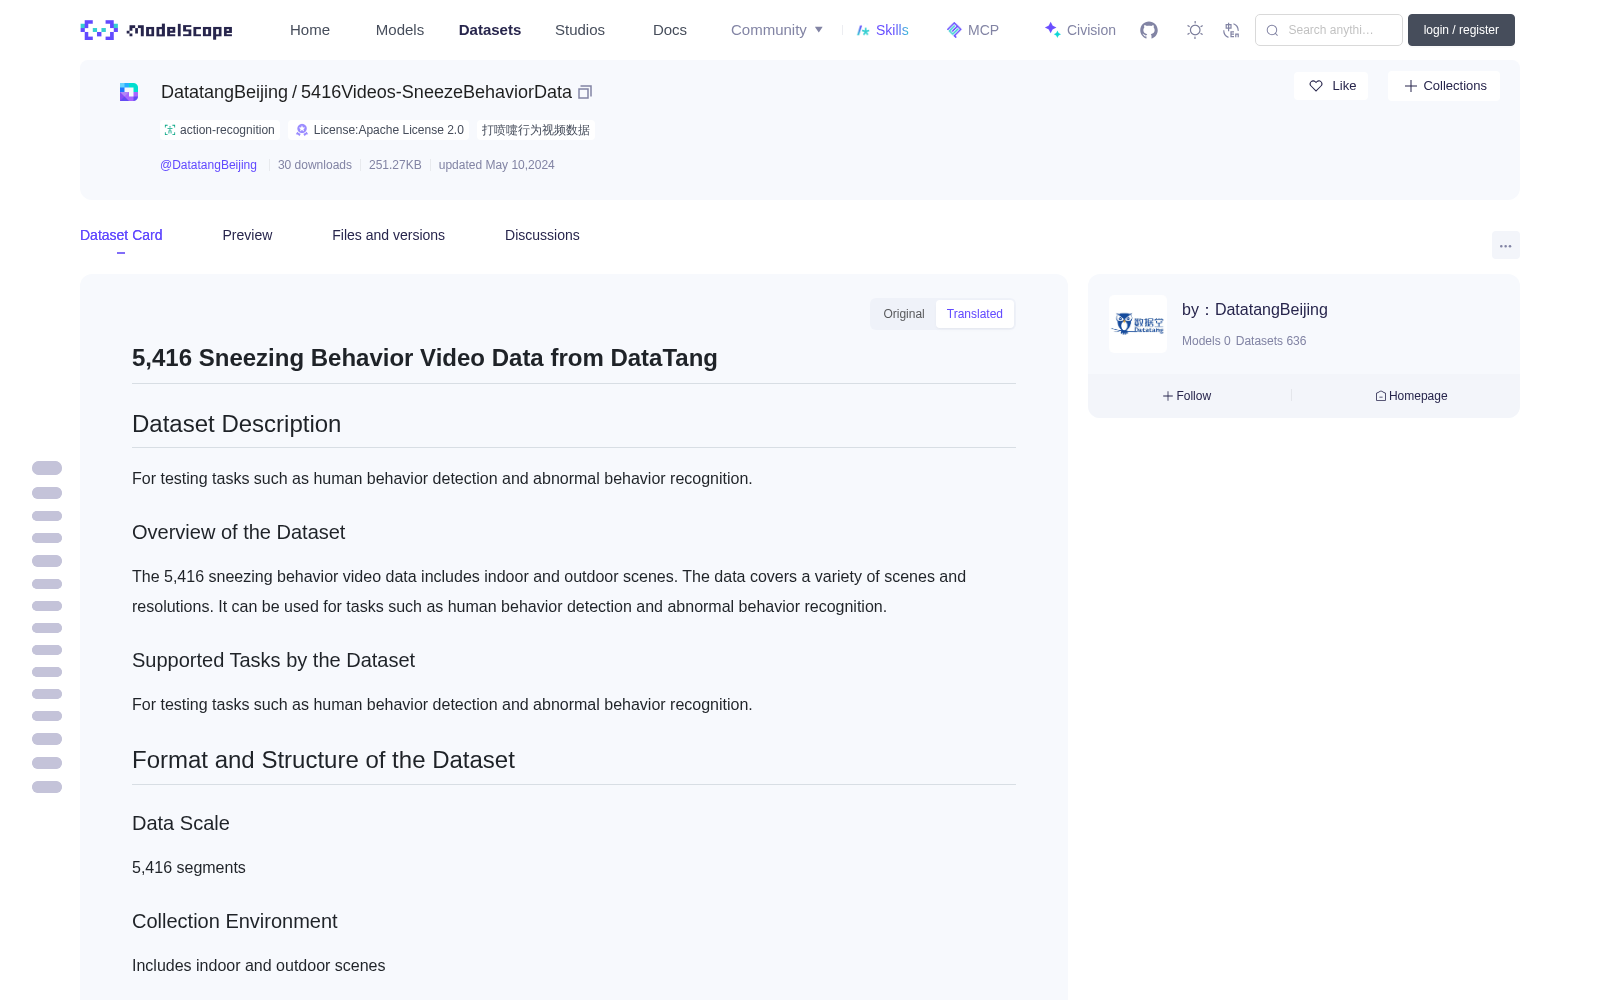Open the @DatatangBeijing author link

208,165
